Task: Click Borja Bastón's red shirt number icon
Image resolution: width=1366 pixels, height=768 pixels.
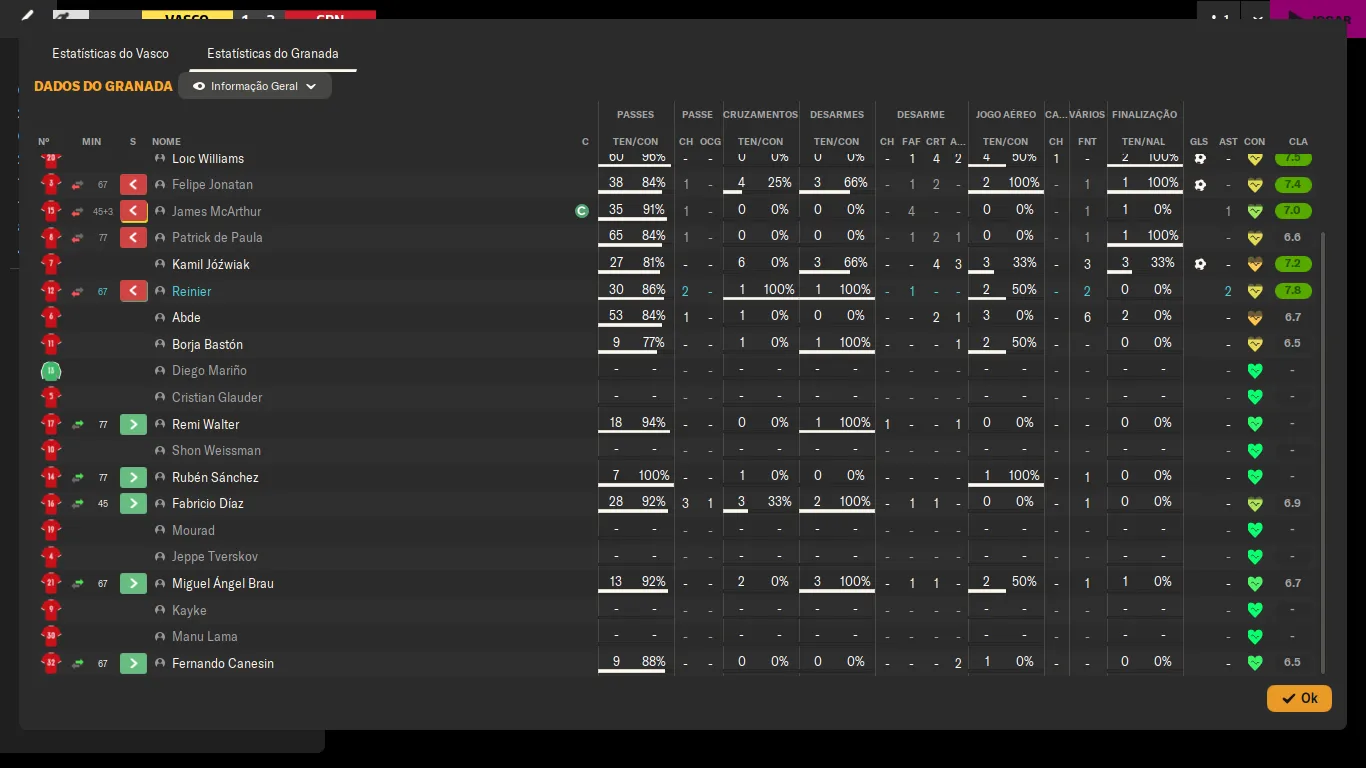Action: point(51,344)
